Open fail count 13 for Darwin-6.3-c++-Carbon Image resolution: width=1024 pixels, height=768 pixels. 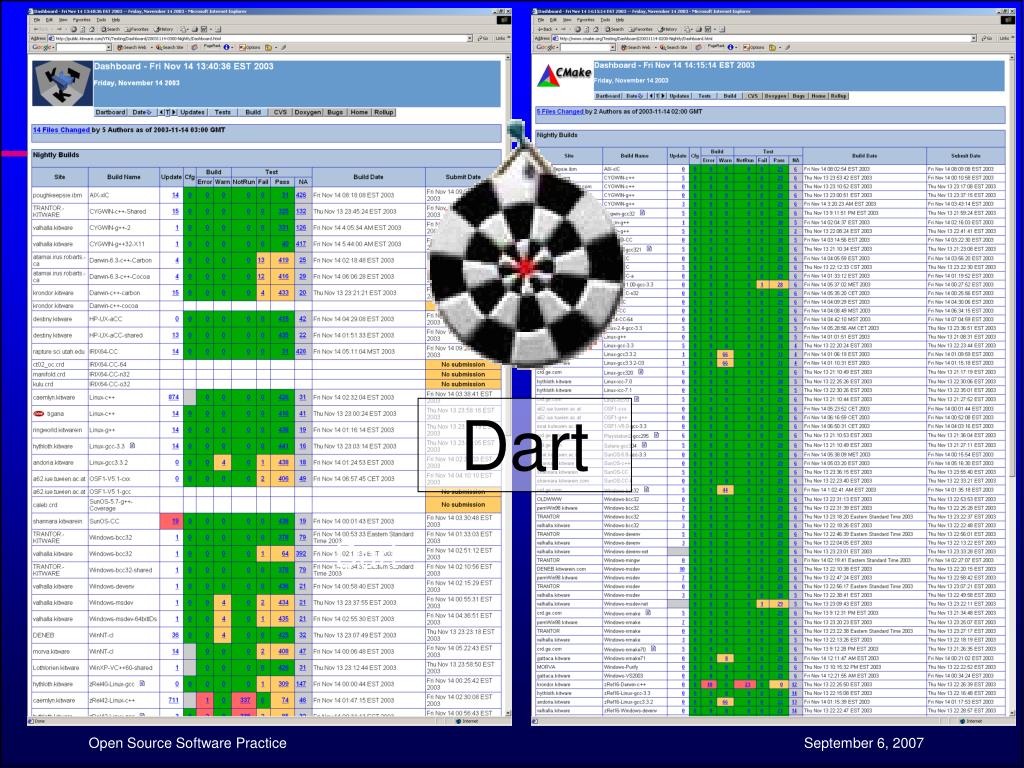click(x=261, y=260)
